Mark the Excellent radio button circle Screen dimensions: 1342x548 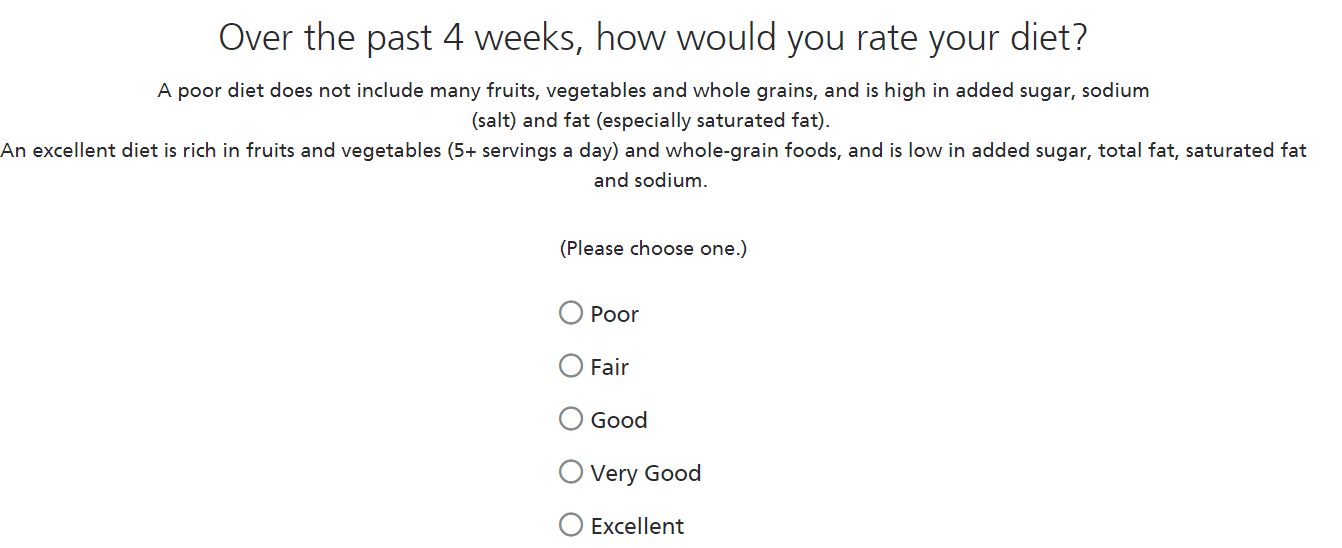click(571, 525)
